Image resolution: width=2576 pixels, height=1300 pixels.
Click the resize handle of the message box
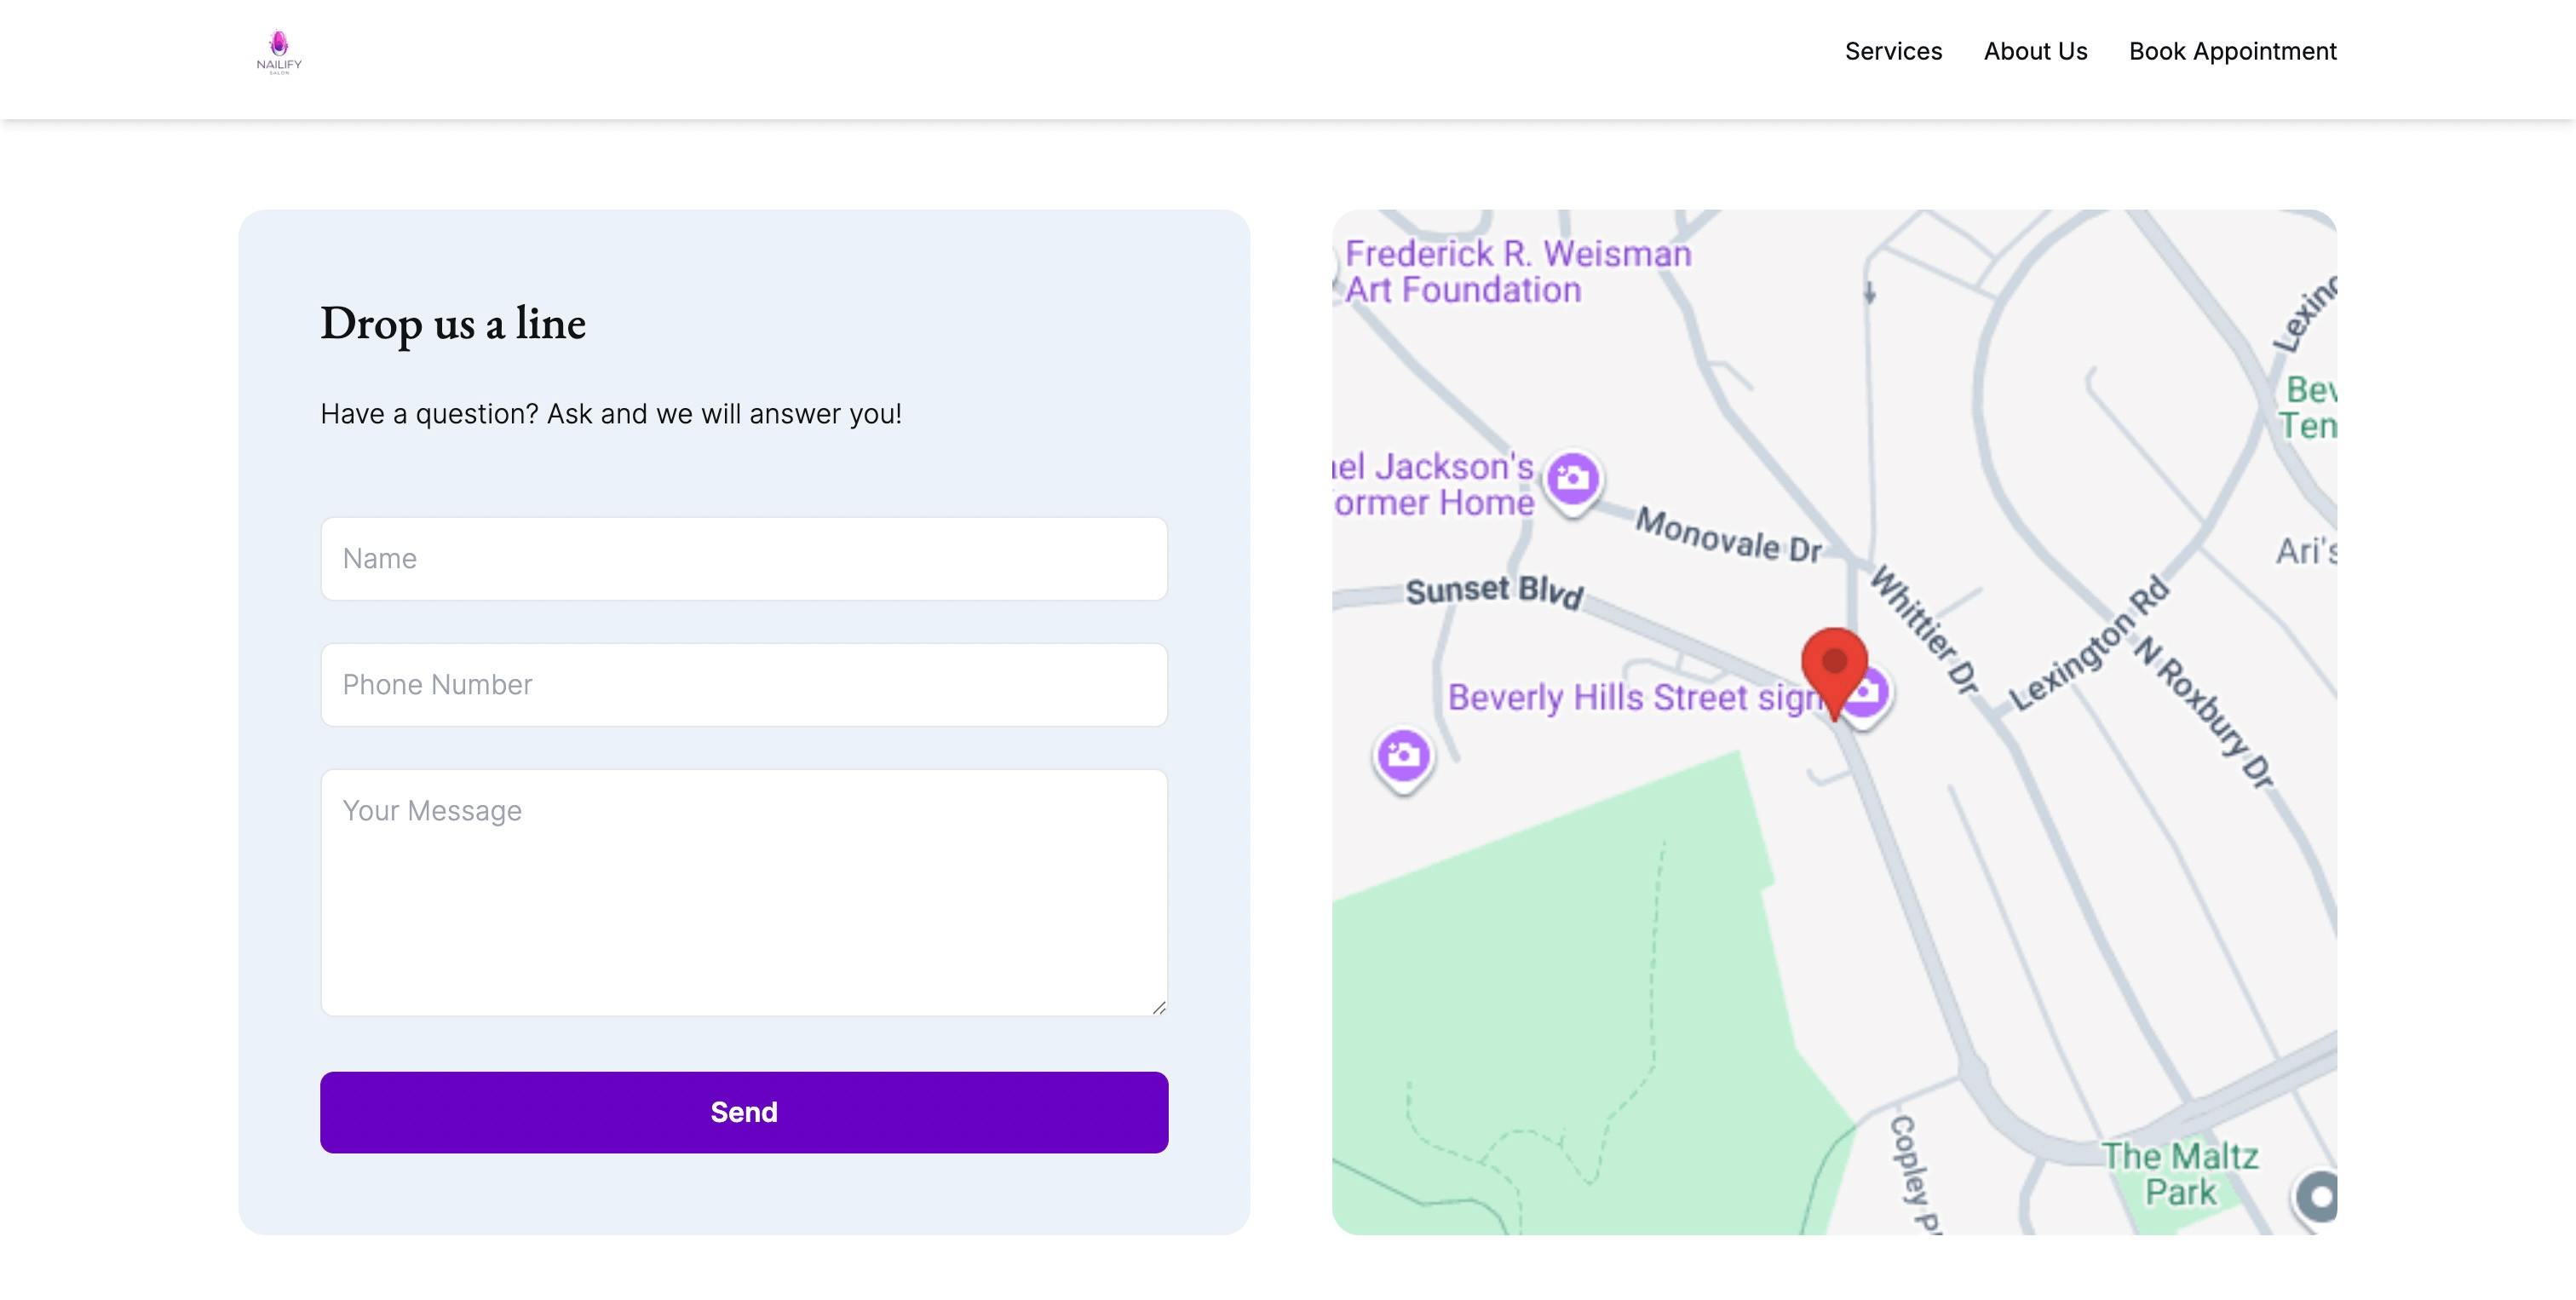1160,1006
